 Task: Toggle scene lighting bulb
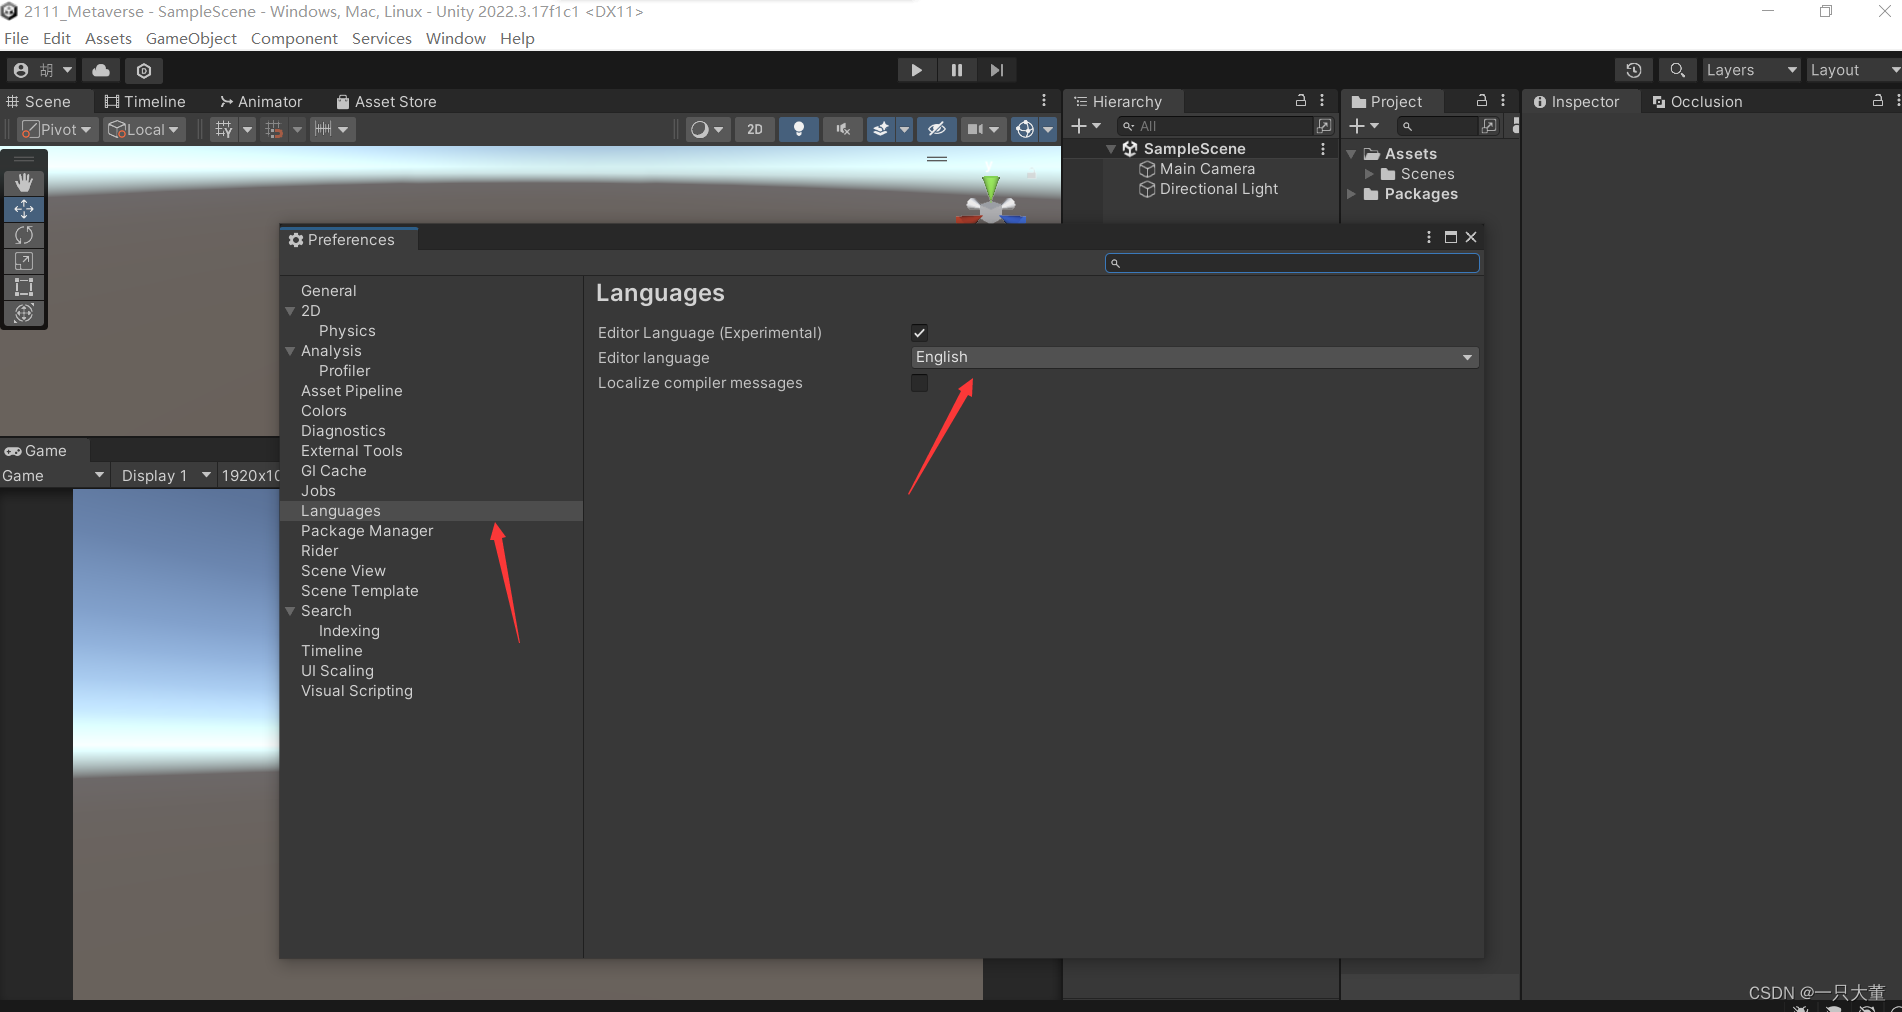click(798, 129)
